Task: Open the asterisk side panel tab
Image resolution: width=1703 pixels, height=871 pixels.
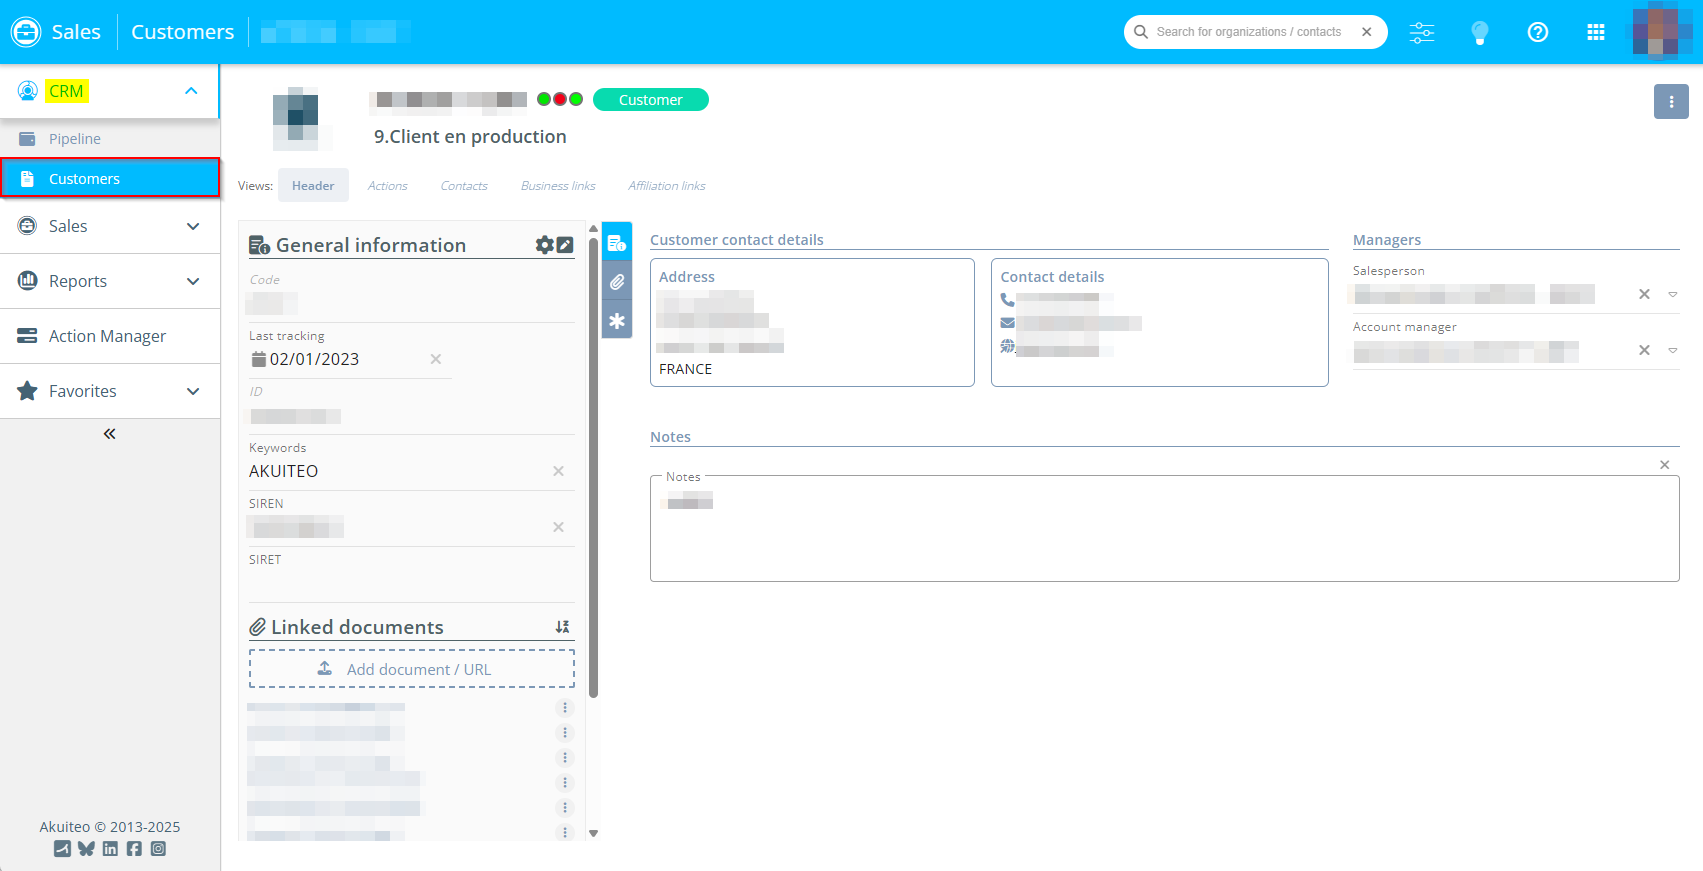Action: [617, 321]
